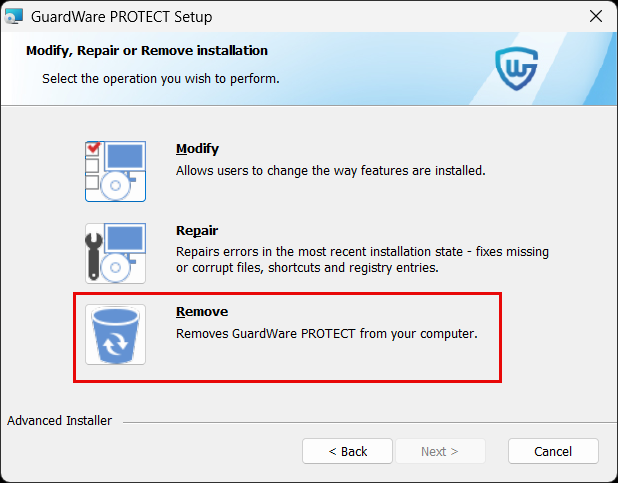Choose the Remove option label

[x=202, y=312]
